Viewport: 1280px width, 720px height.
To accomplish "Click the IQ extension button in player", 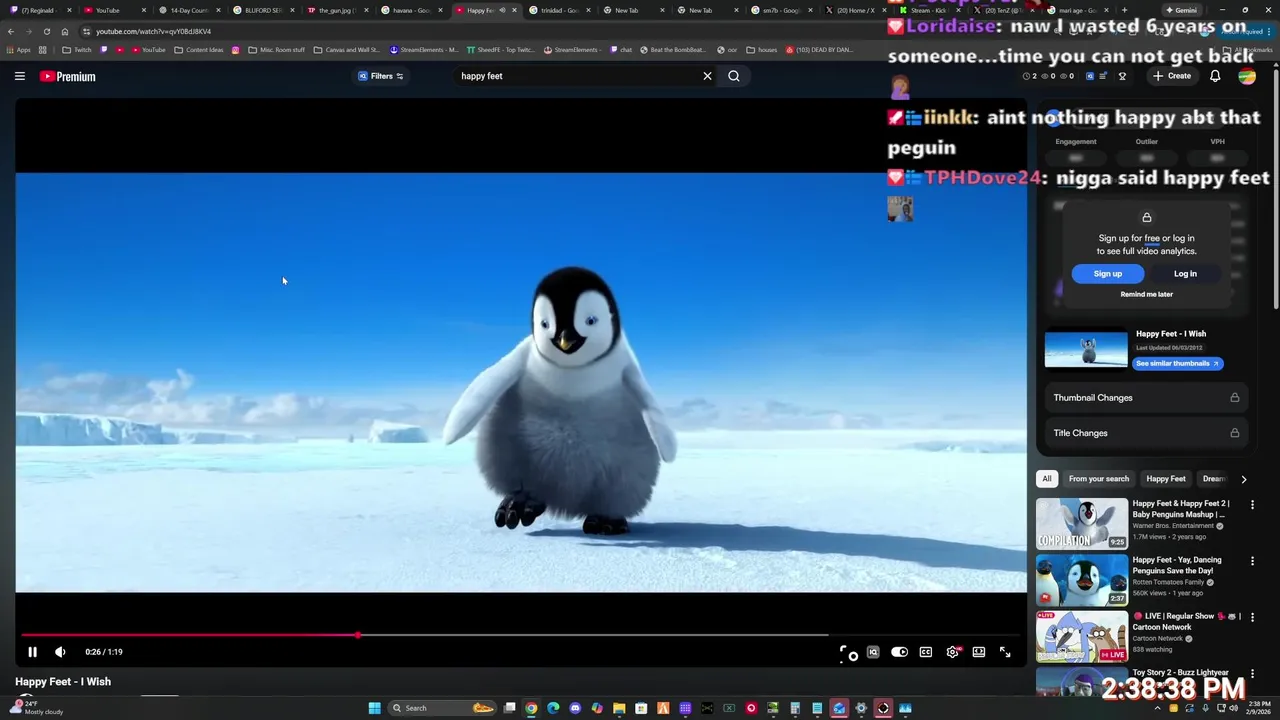I will click(873, 652).
